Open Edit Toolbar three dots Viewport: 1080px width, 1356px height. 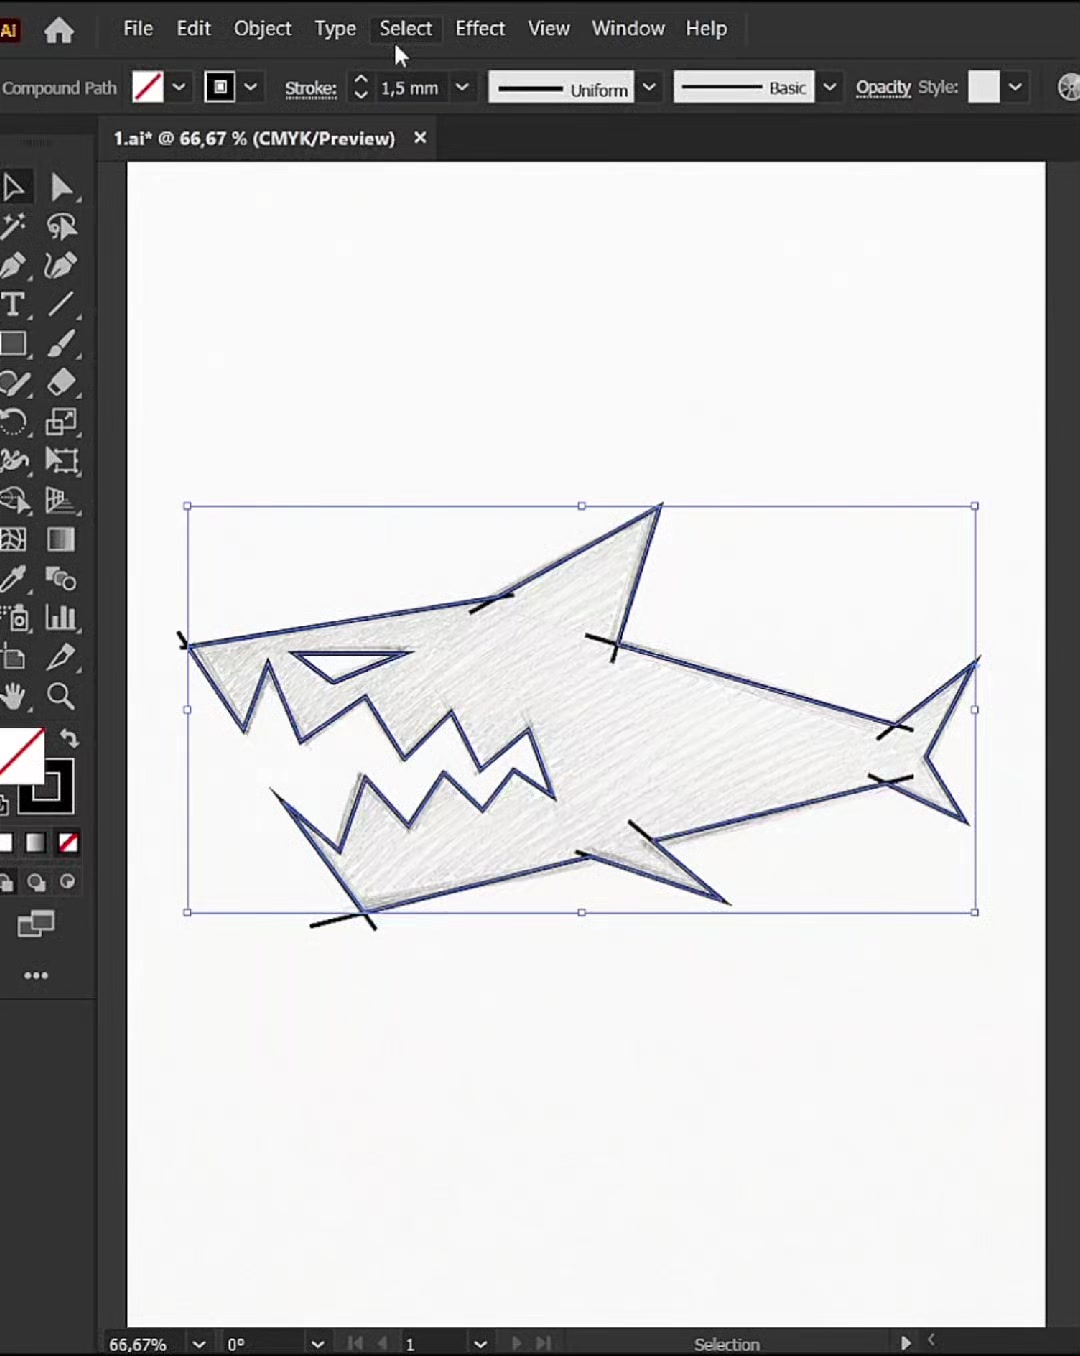point(36,975)
